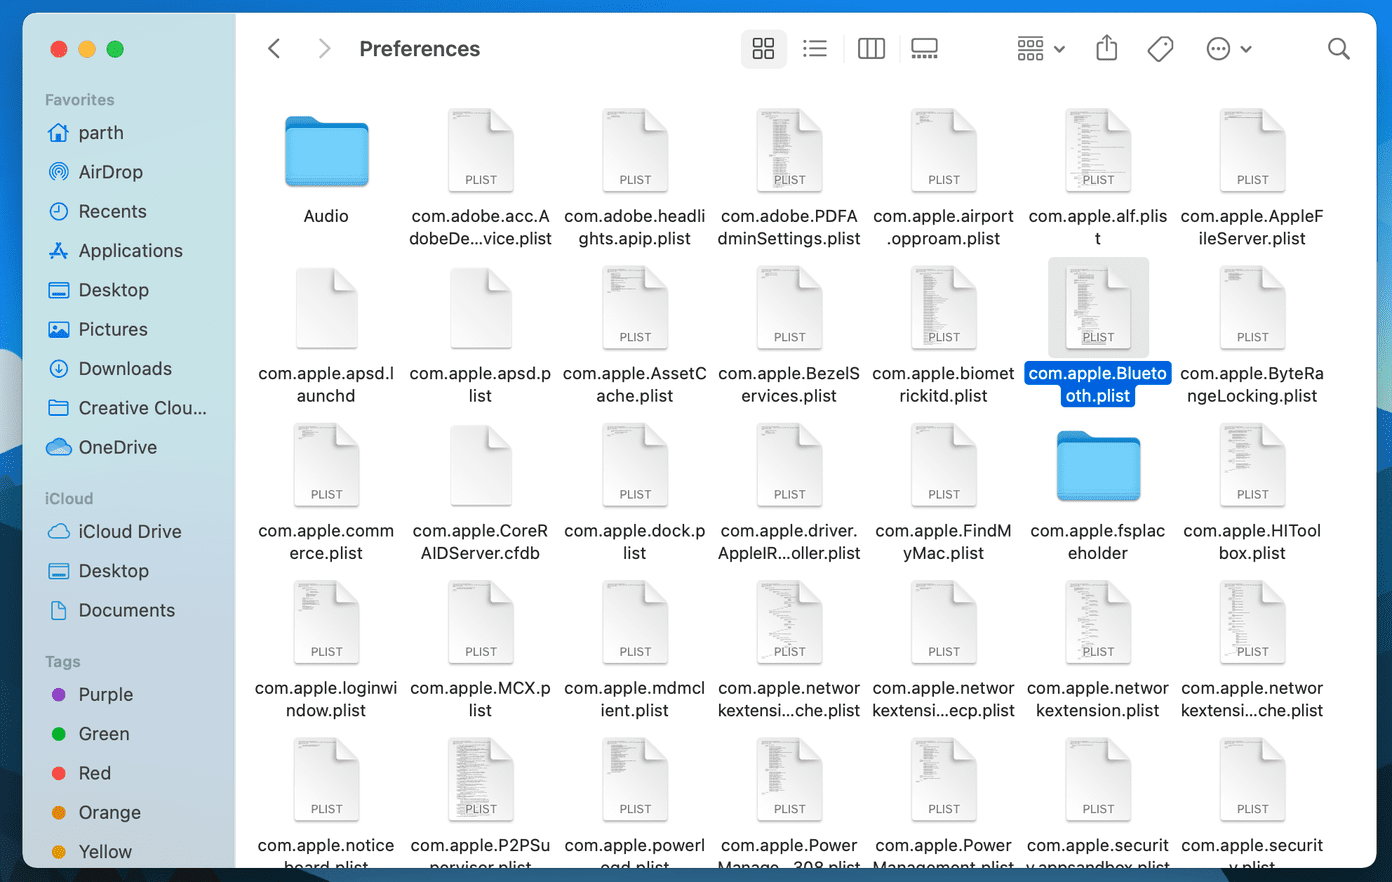Click the Edit Tags icon
This screenshot has height=882, width=1392.
(1160, 48)
